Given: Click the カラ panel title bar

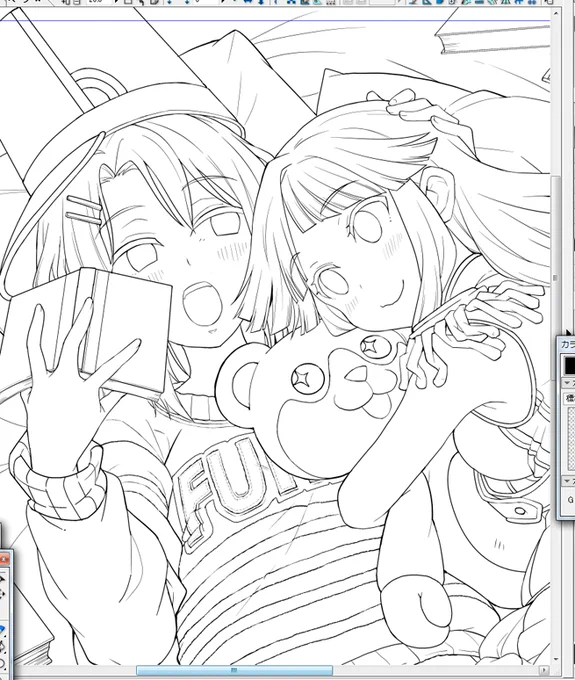Looking at the screenshot, I should pos(566,344).
